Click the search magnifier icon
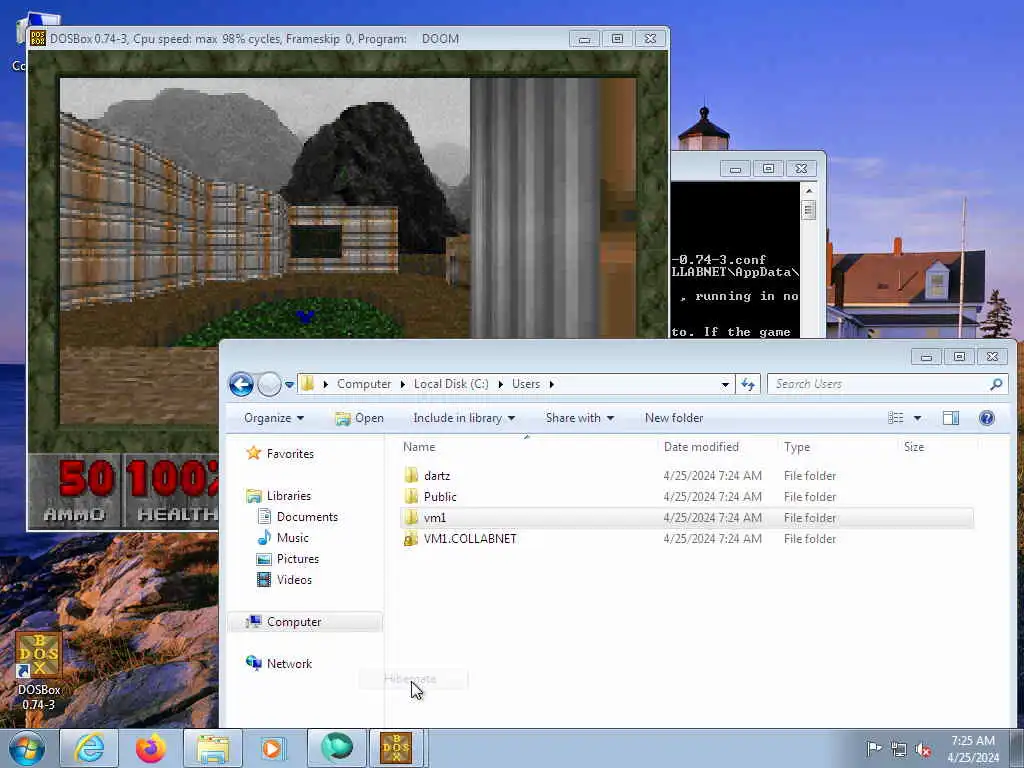 pyautogui.click(x=996, y=384)
